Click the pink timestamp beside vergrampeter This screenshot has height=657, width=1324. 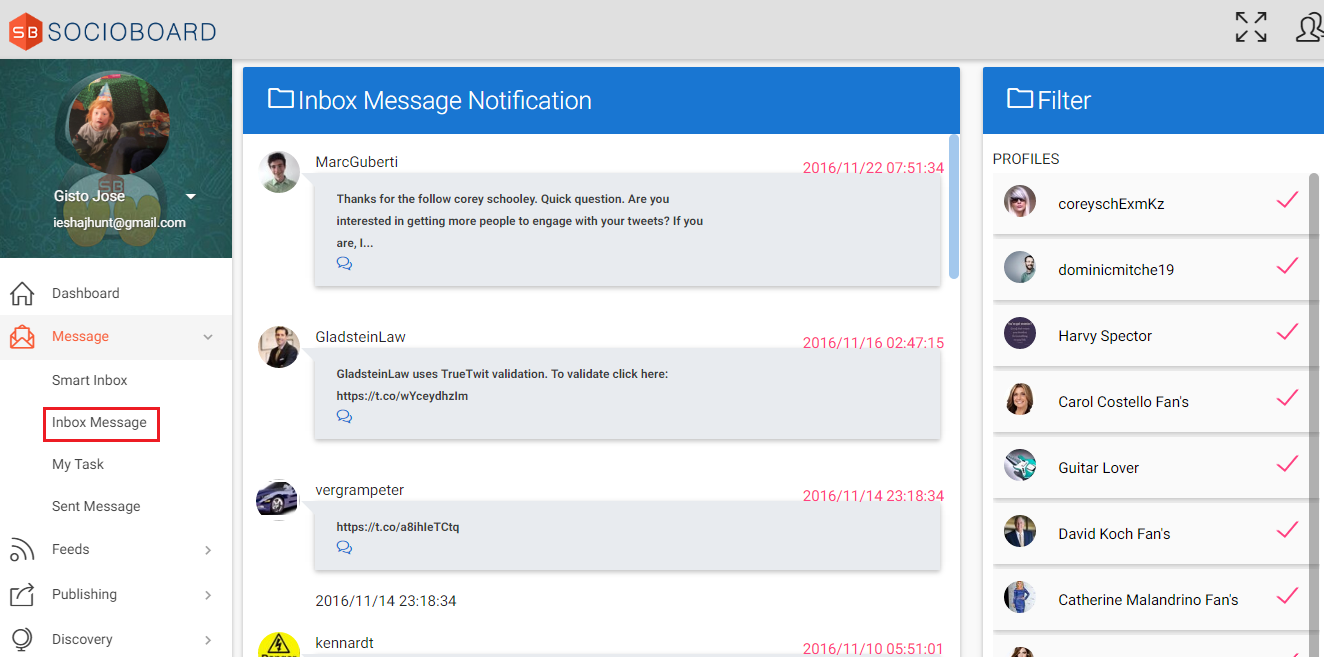click(873, 496)
